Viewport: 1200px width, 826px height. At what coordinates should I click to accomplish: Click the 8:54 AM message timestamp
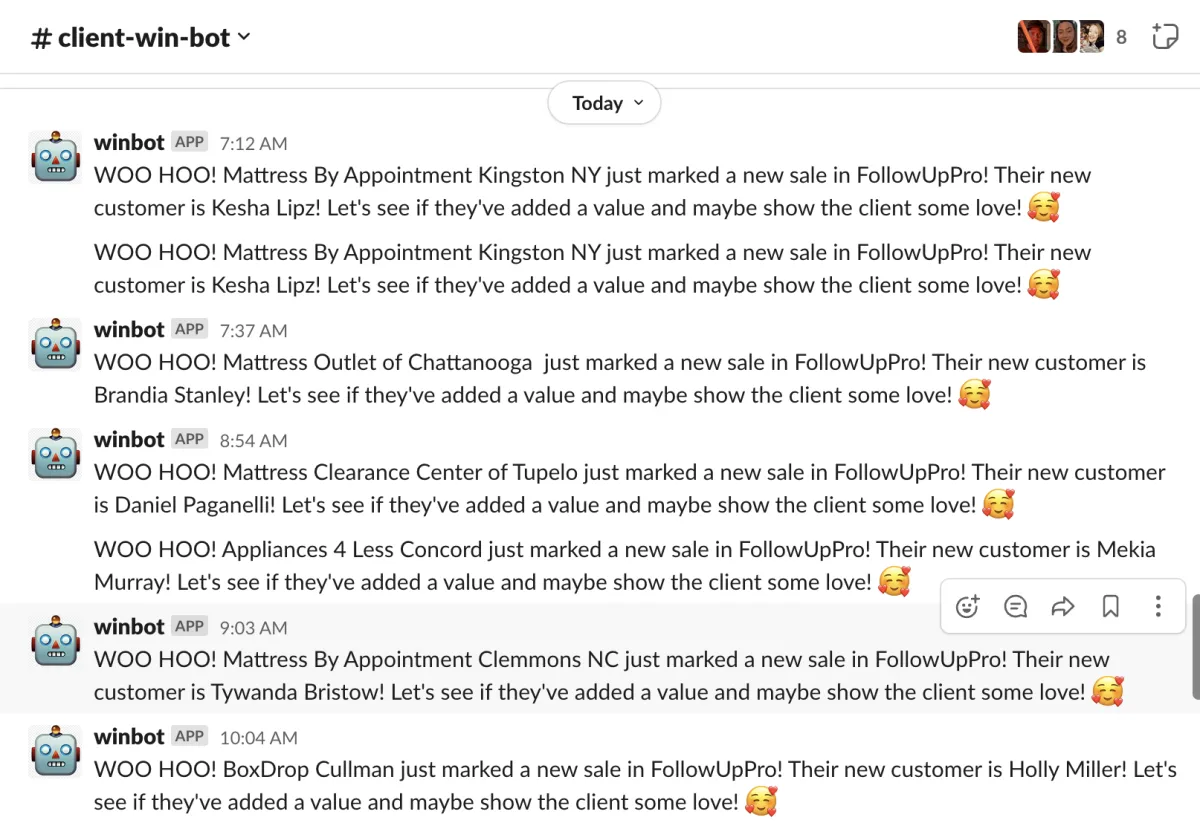(x=253, y=441)
